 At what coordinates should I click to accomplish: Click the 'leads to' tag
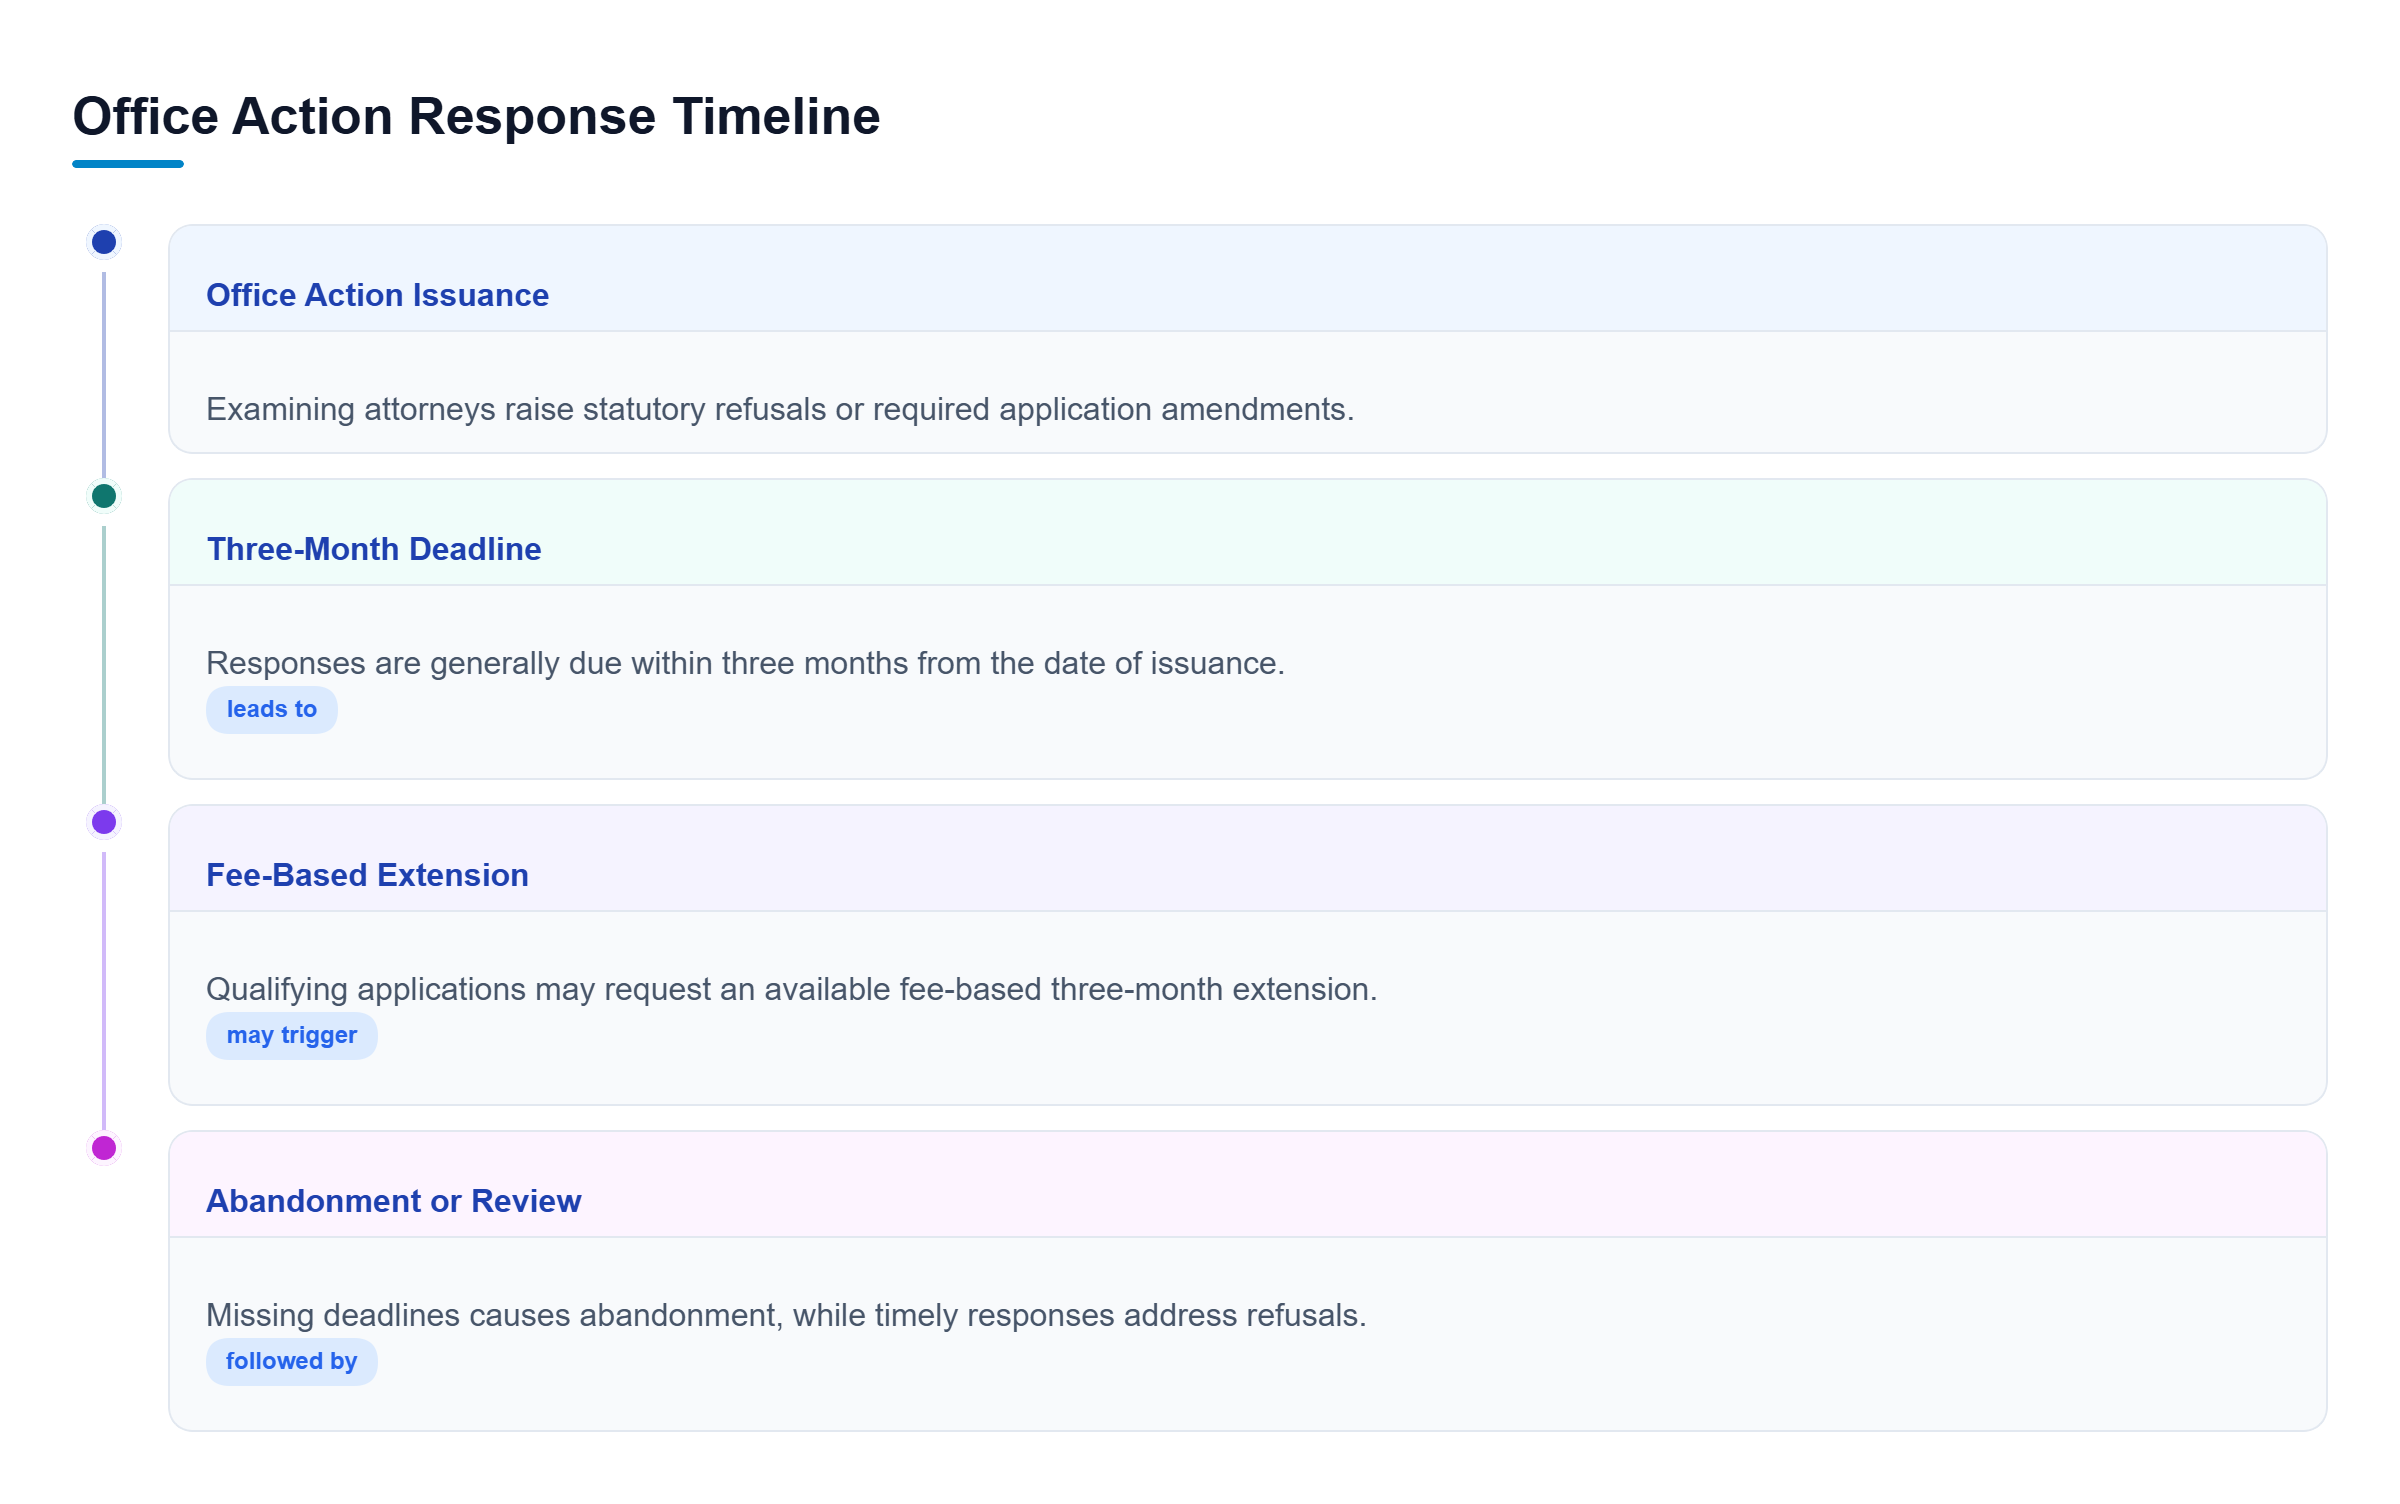click(x=272, y=710)
